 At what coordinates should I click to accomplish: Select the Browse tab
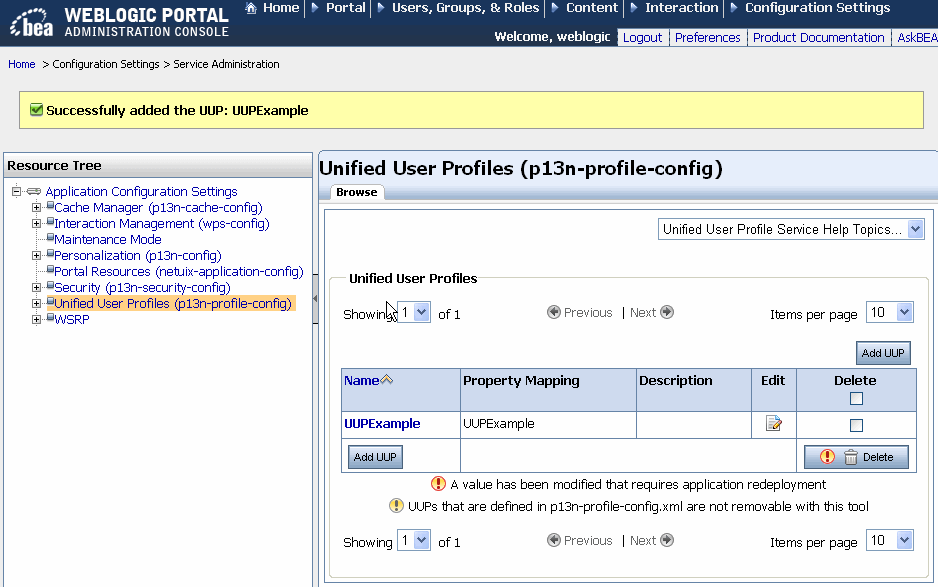357,192
